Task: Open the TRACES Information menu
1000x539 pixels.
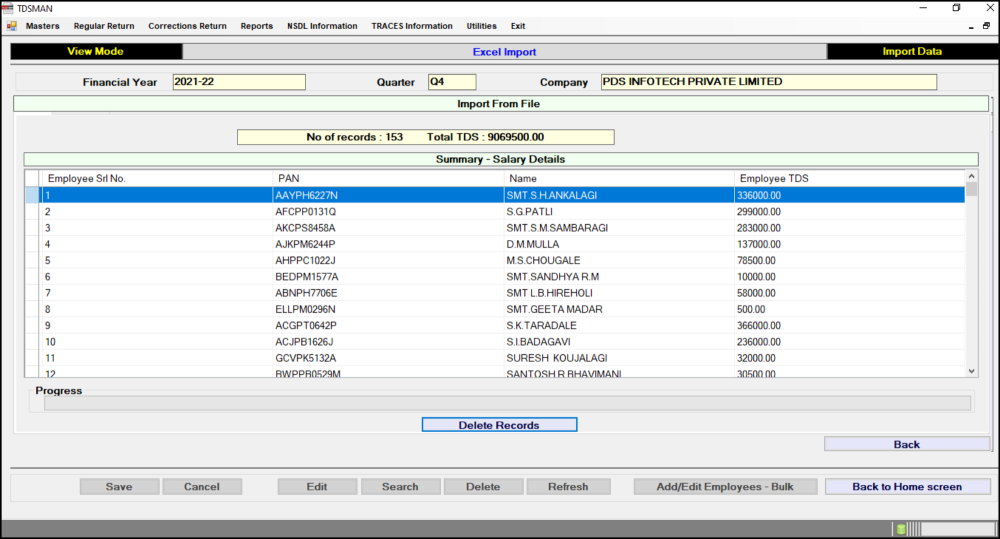Action: tap(412, 26)
